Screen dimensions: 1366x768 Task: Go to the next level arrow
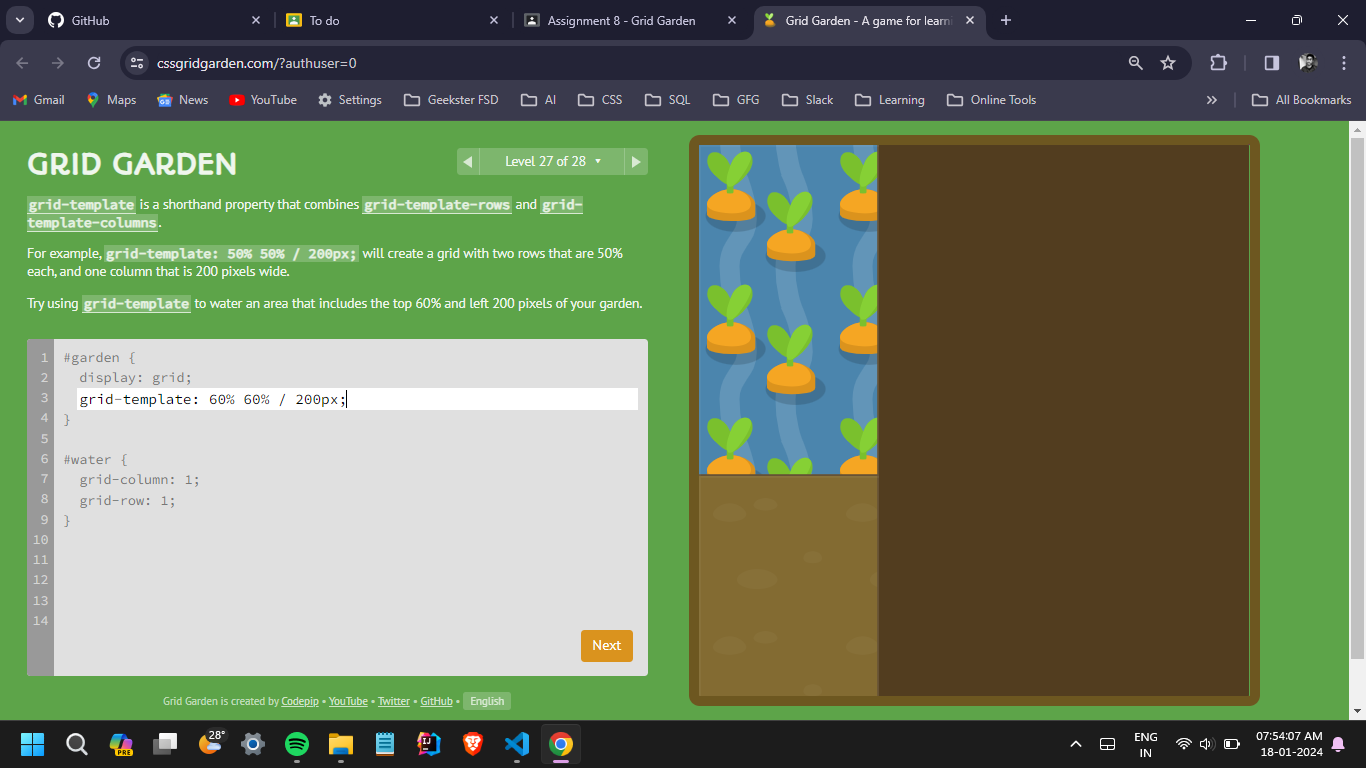636,161
